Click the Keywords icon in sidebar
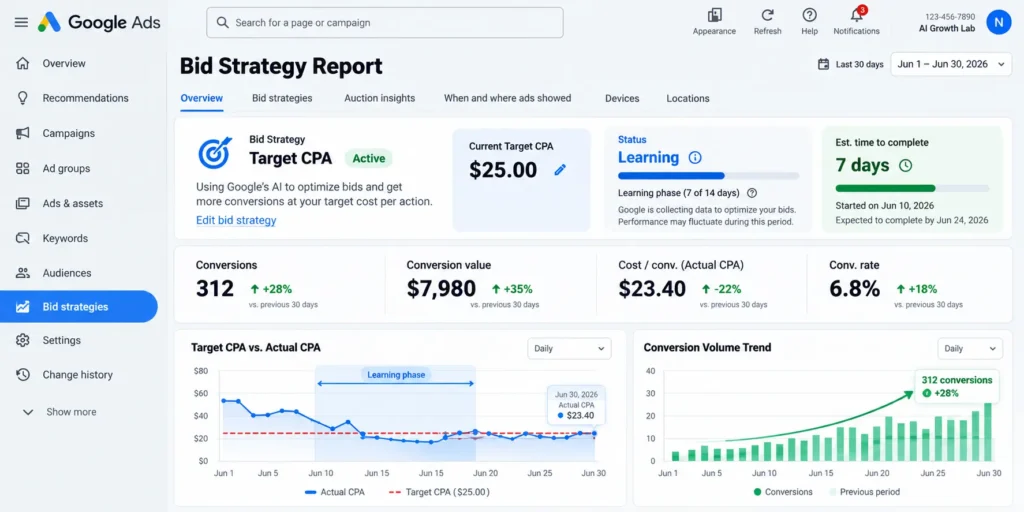This screenshot has height=512, width=1024. pos(23,238)
